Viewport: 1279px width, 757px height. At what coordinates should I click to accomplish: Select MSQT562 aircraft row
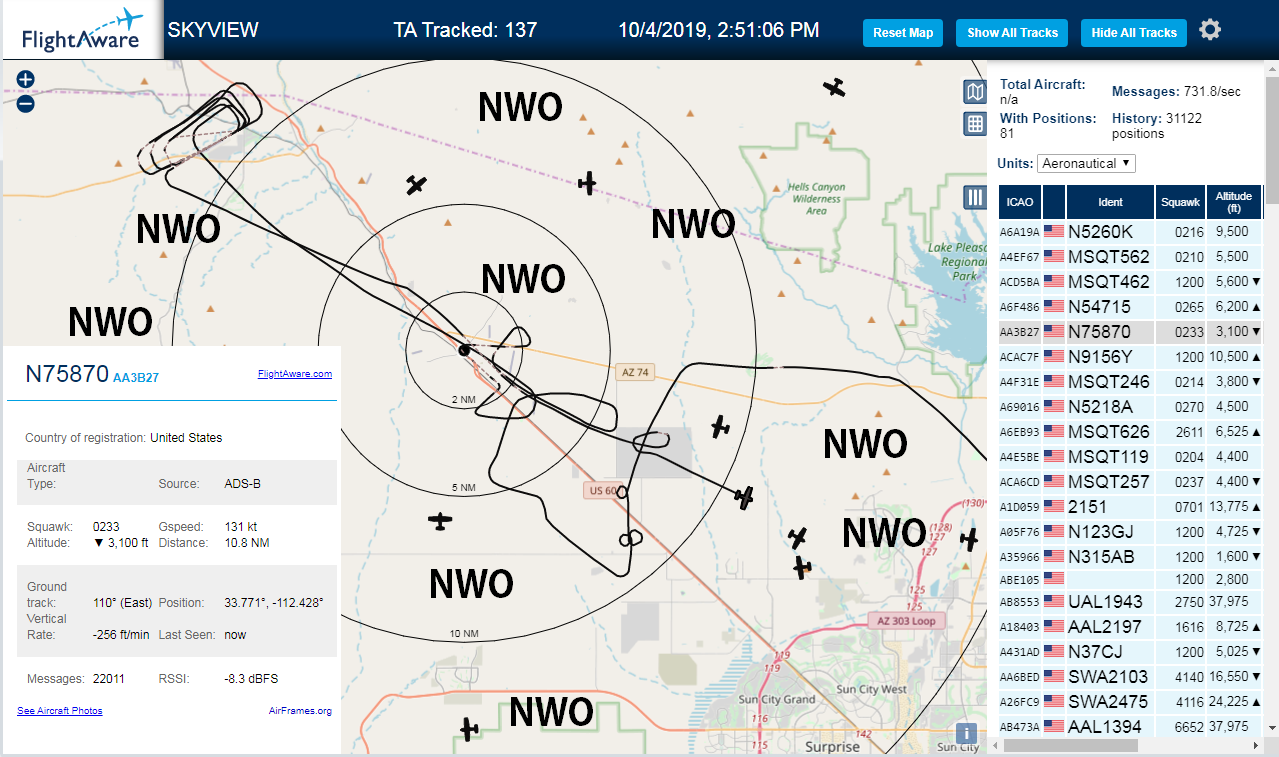point(1131,256)
